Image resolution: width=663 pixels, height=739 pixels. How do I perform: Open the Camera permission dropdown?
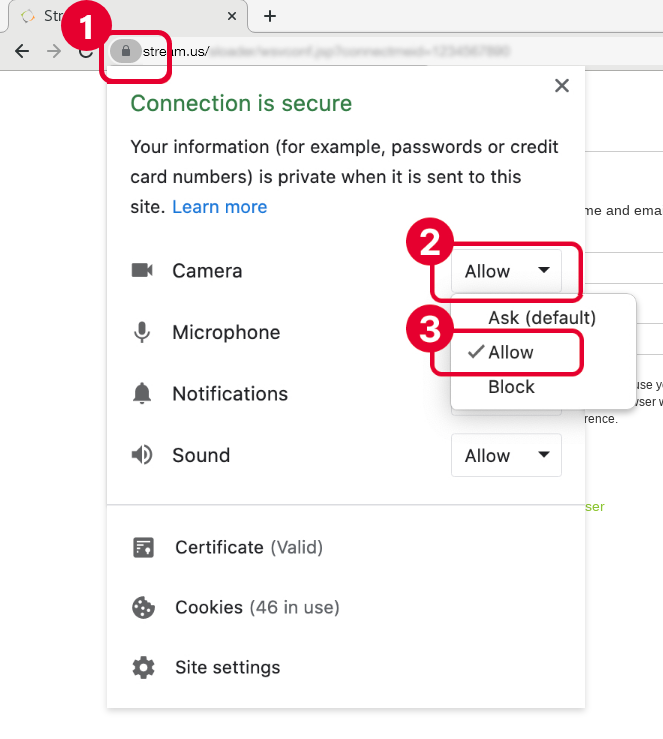coord(506,271)
